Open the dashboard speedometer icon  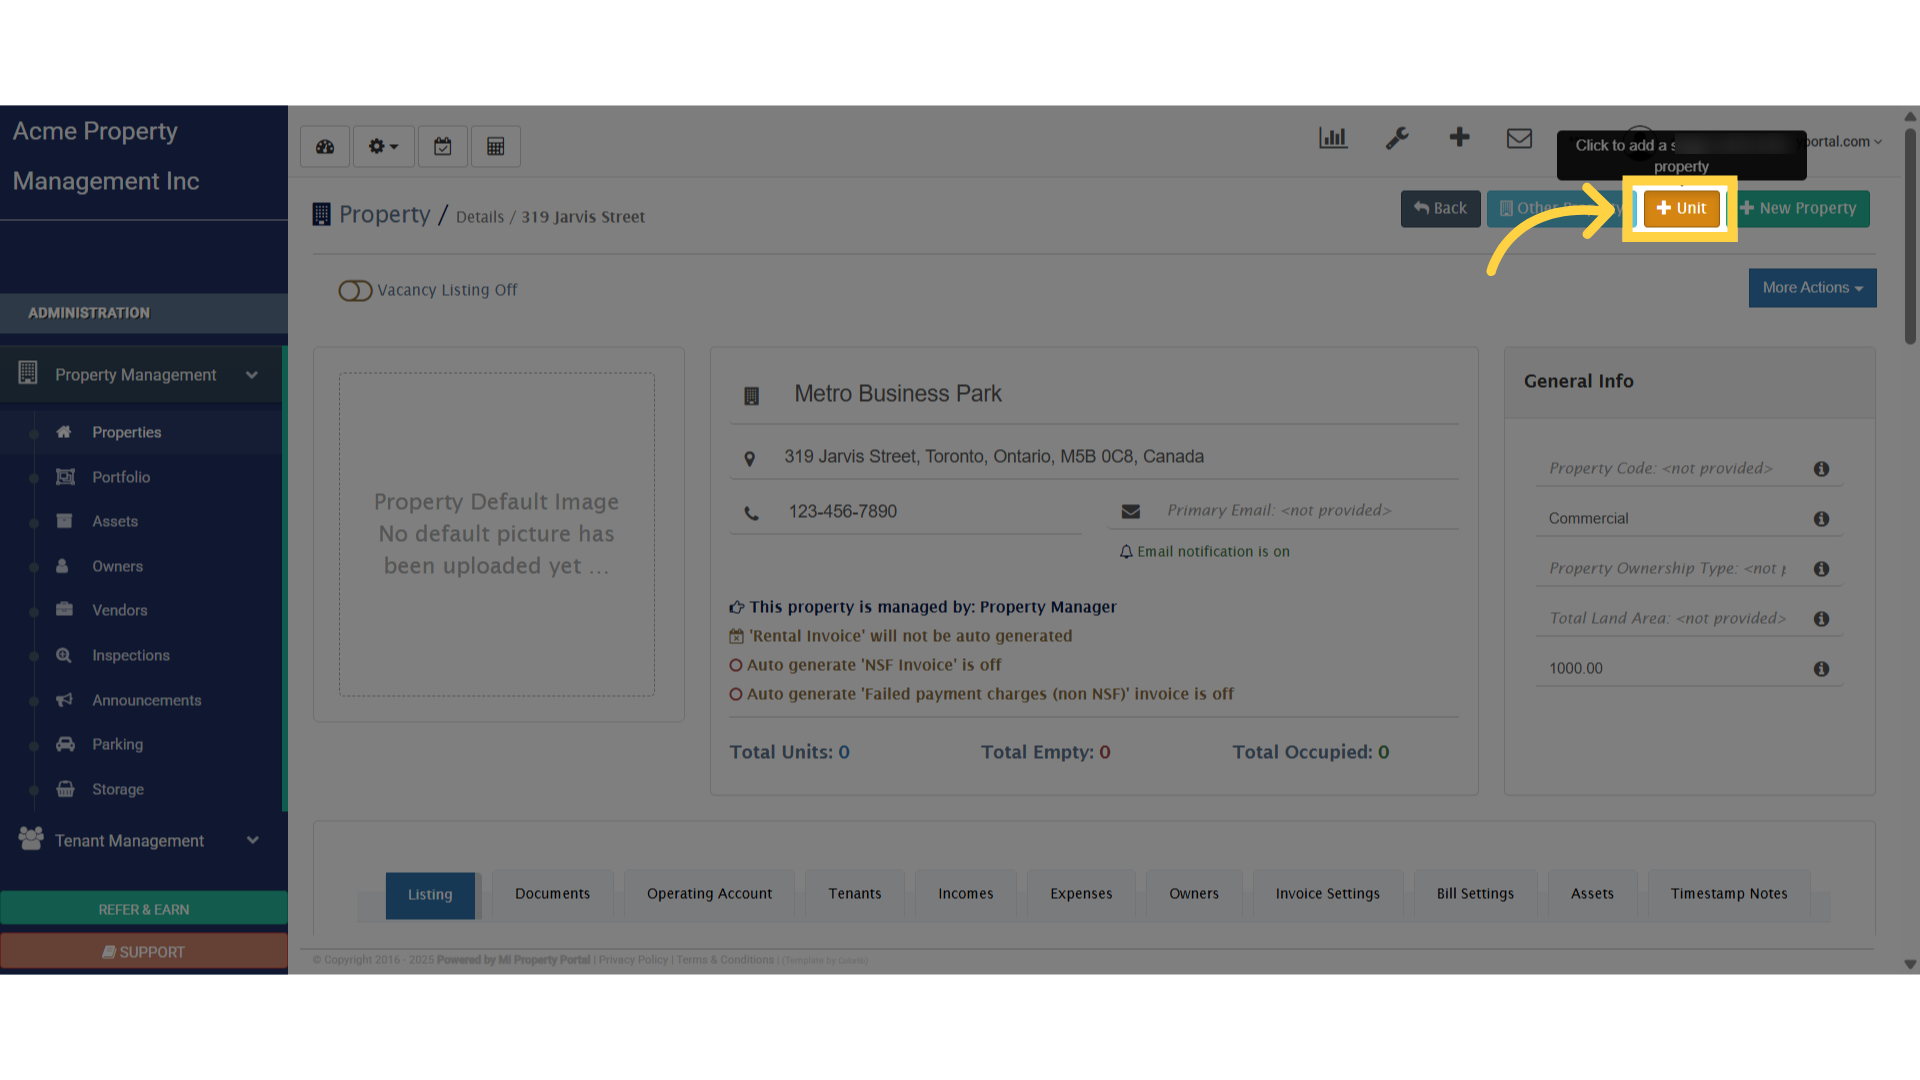[325, 147]
